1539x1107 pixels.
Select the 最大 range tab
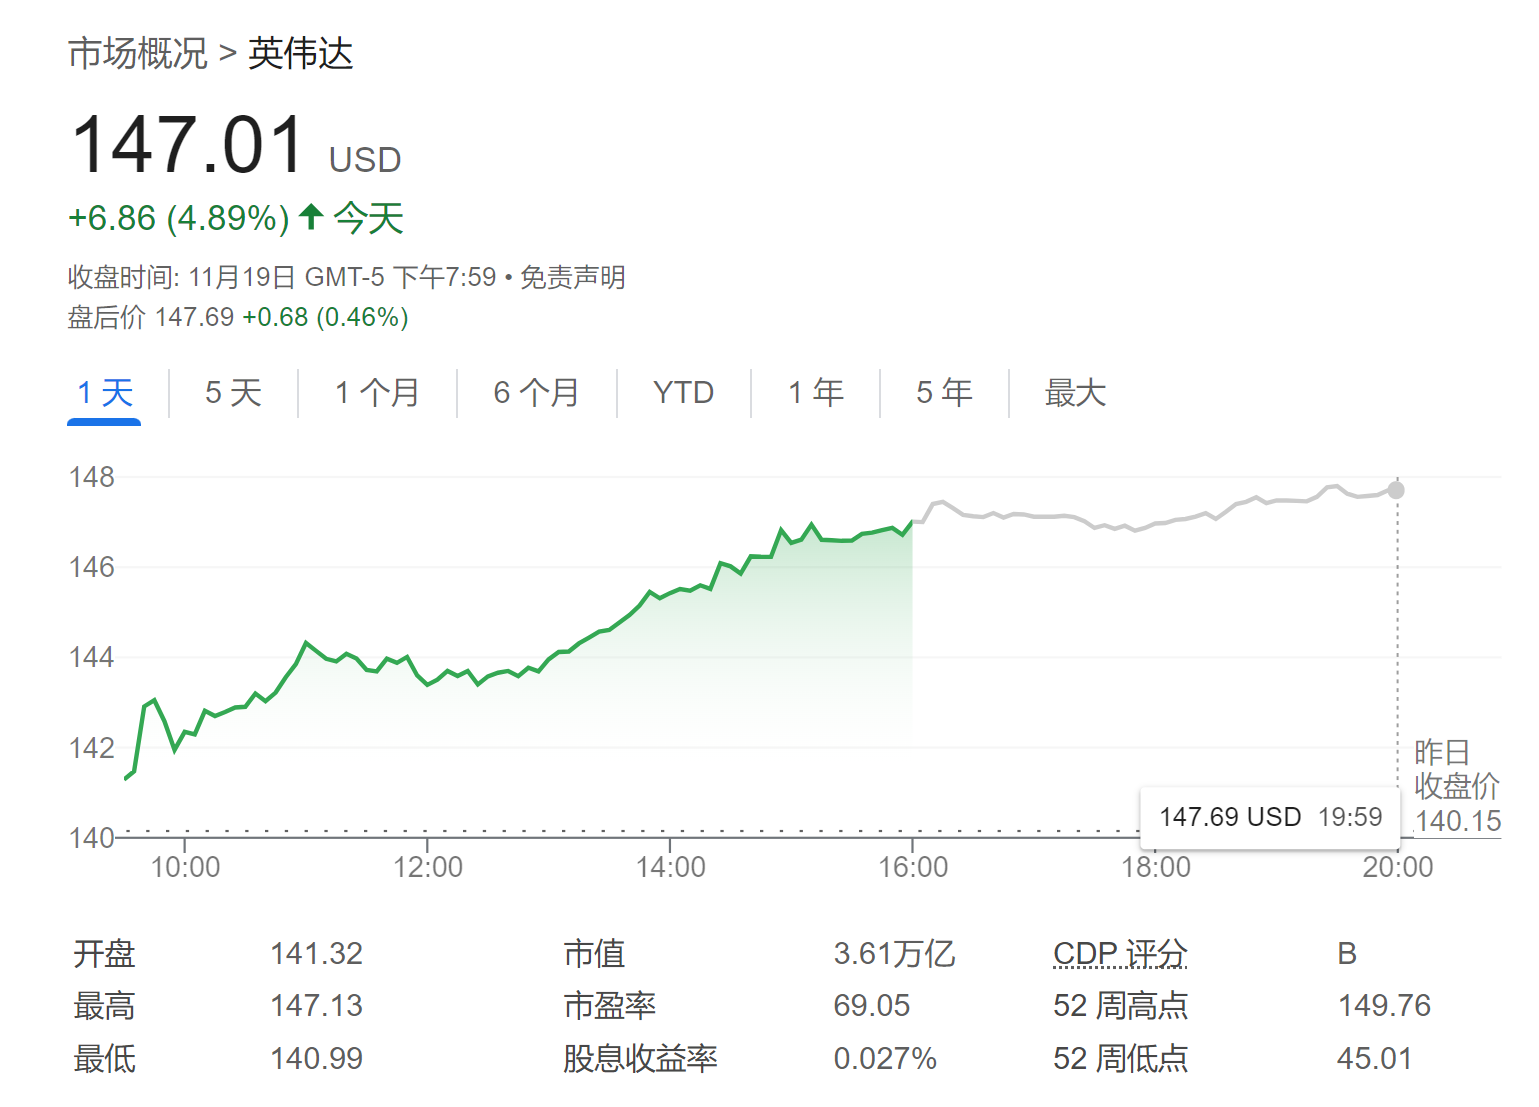1075,393
